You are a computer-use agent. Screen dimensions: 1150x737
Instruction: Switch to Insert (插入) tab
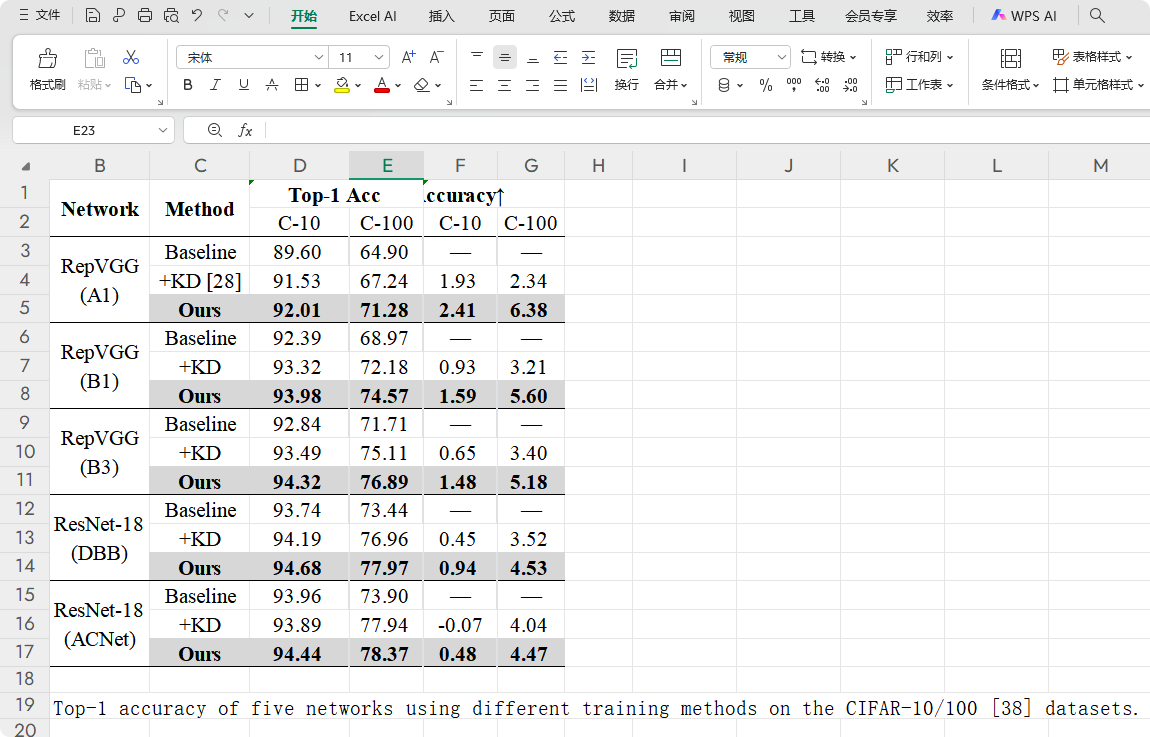442,16
